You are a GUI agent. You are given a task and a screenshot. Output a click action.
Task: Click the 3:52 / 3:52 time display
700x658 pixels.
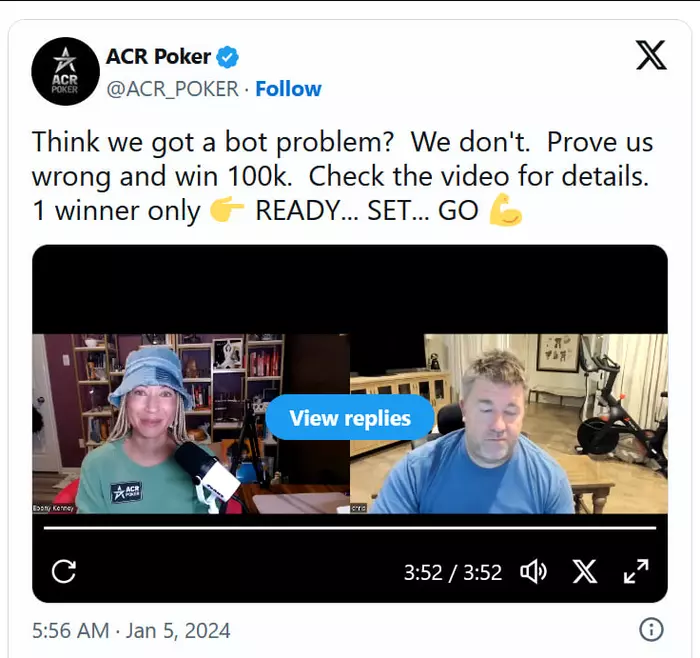pos(453,572)
